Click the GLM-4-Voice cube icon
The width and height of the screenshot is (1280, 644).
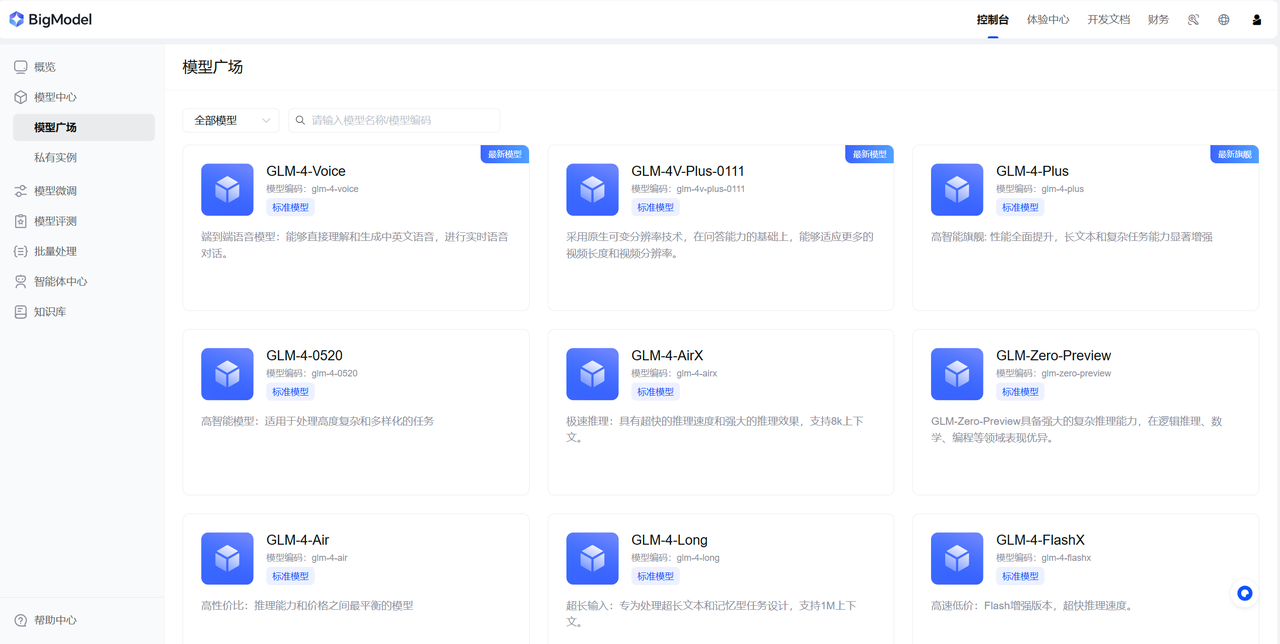point(227,189)
